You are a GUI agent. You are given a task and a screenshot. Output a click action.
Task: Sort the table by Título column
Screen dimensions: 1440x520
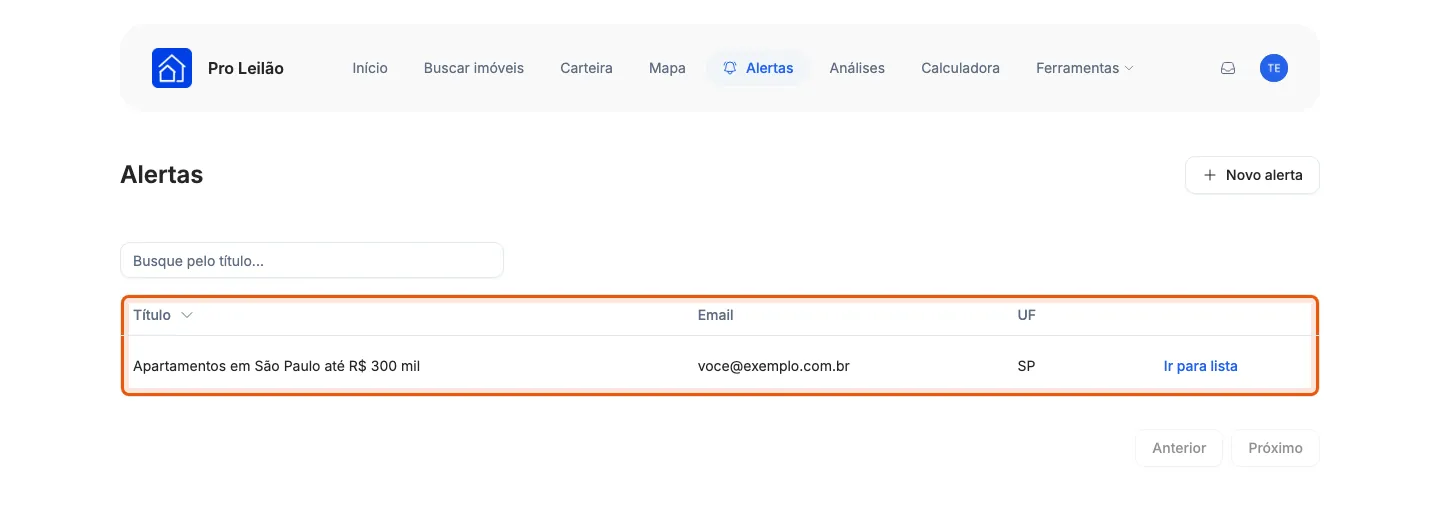pyautogui.click(x=163, y=315)
